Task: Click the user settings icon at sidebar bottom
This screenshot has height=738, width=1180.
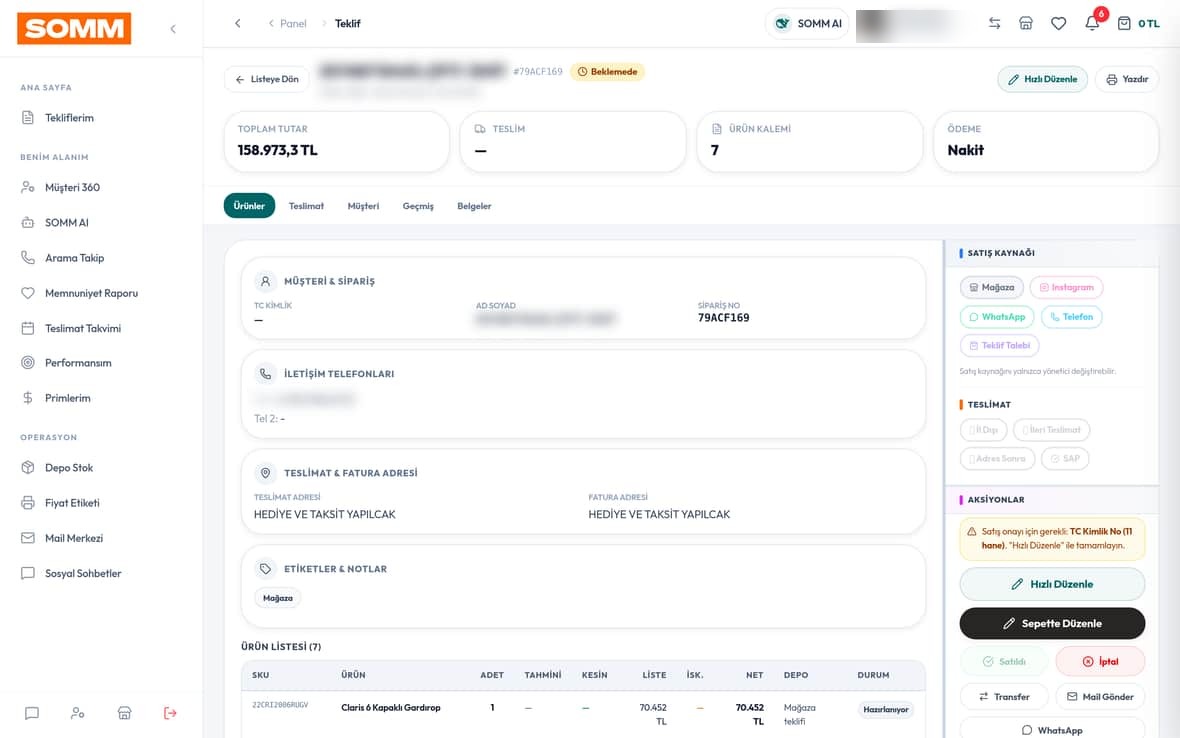Action: coord(78,713)
